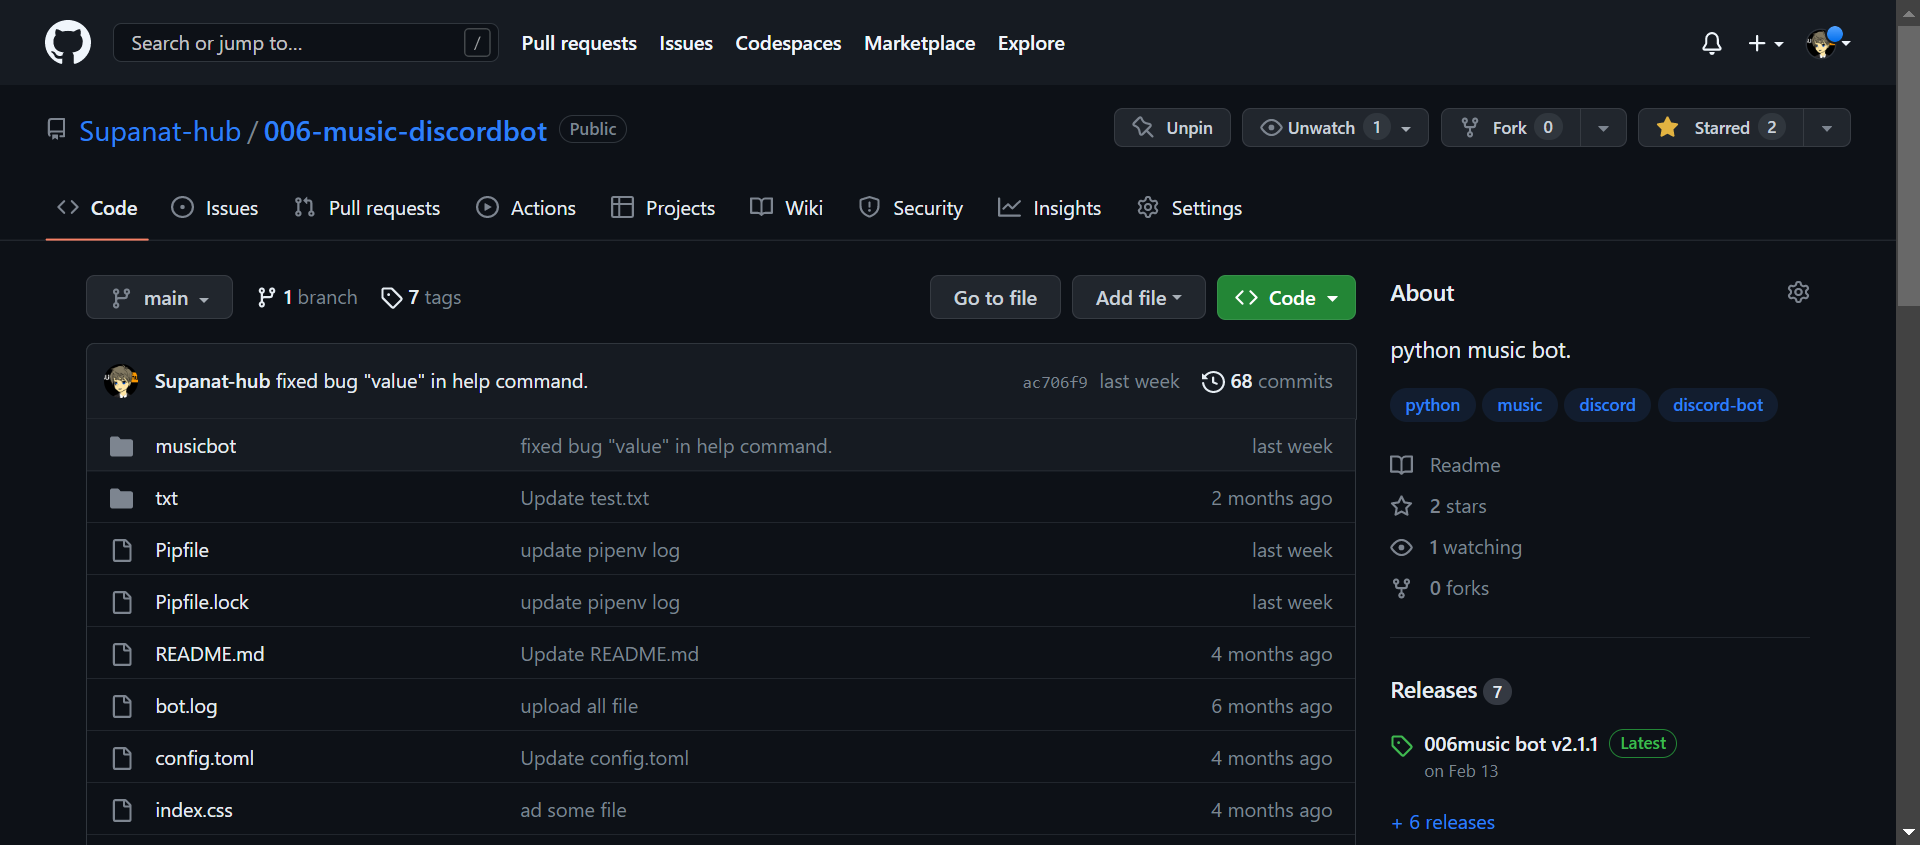Expand the star lists dropdown arrow

tap(1827, 128)
